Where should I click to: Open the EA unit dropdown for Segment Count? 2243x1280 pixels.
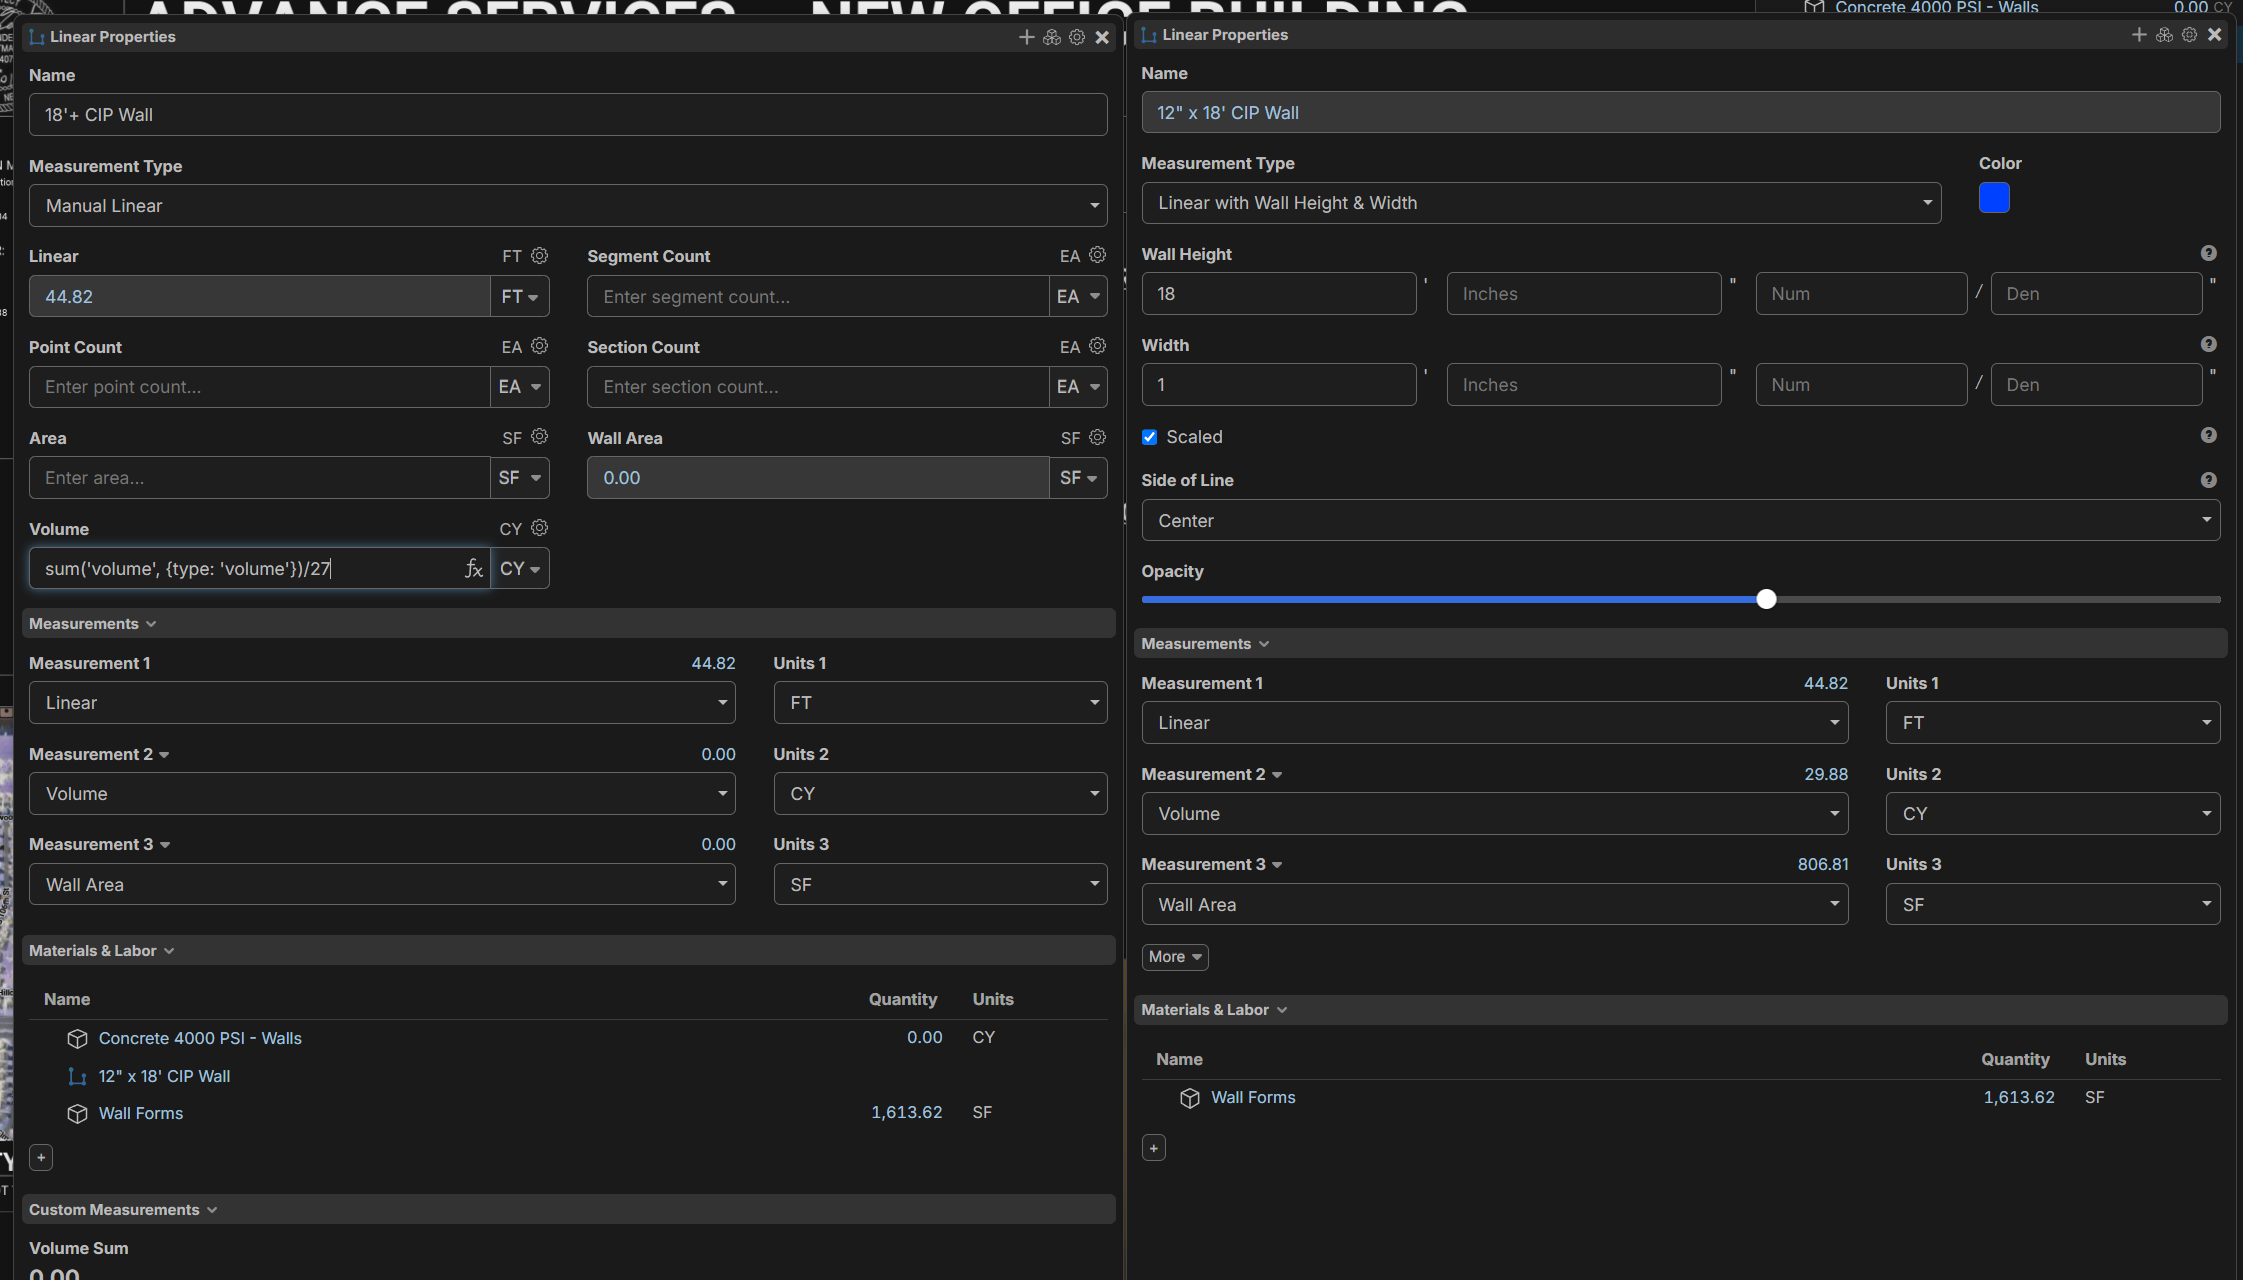tap(1078, 297)
